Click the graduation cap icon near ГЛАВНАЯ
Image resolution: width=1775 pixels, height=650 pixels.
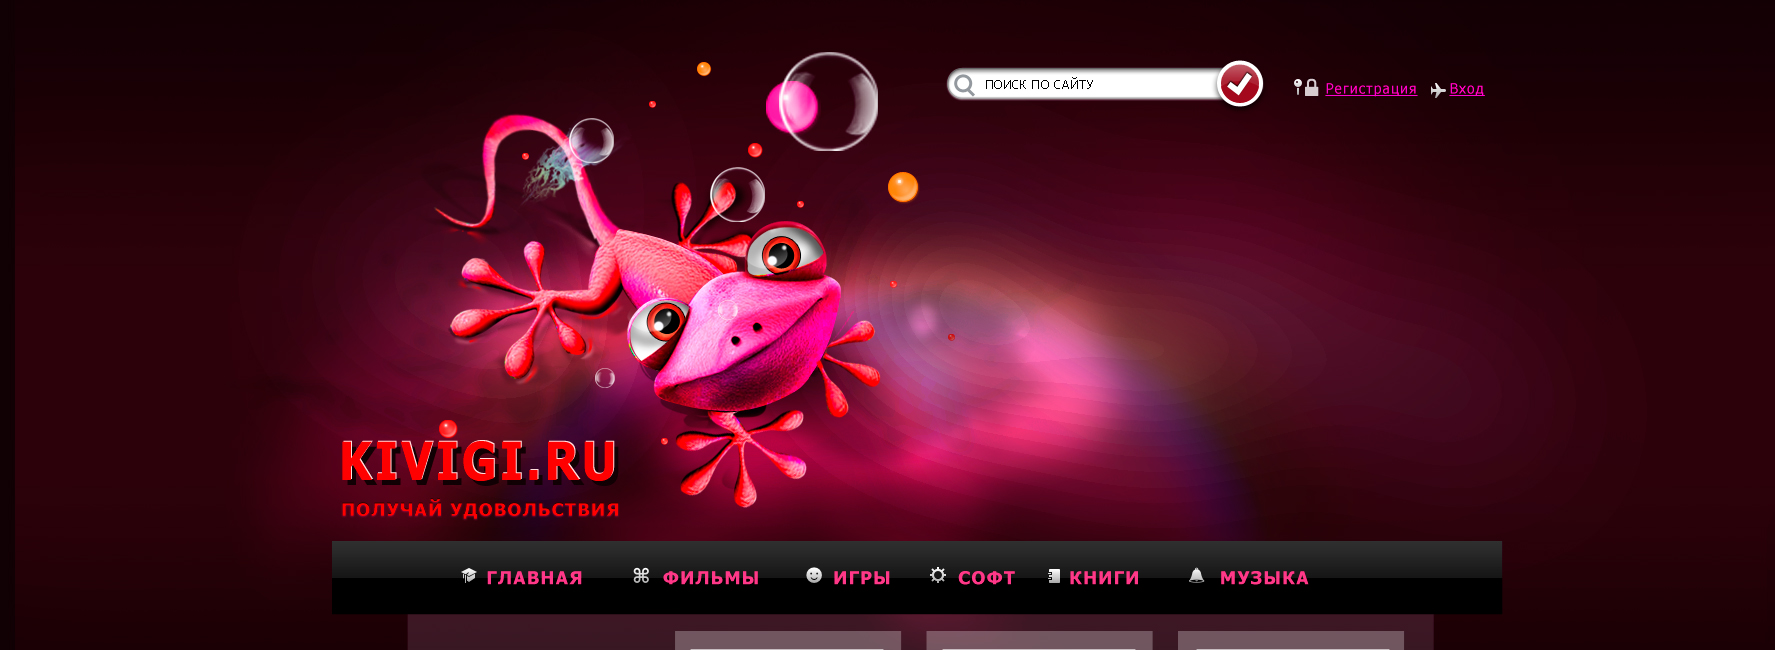point(468,575)
